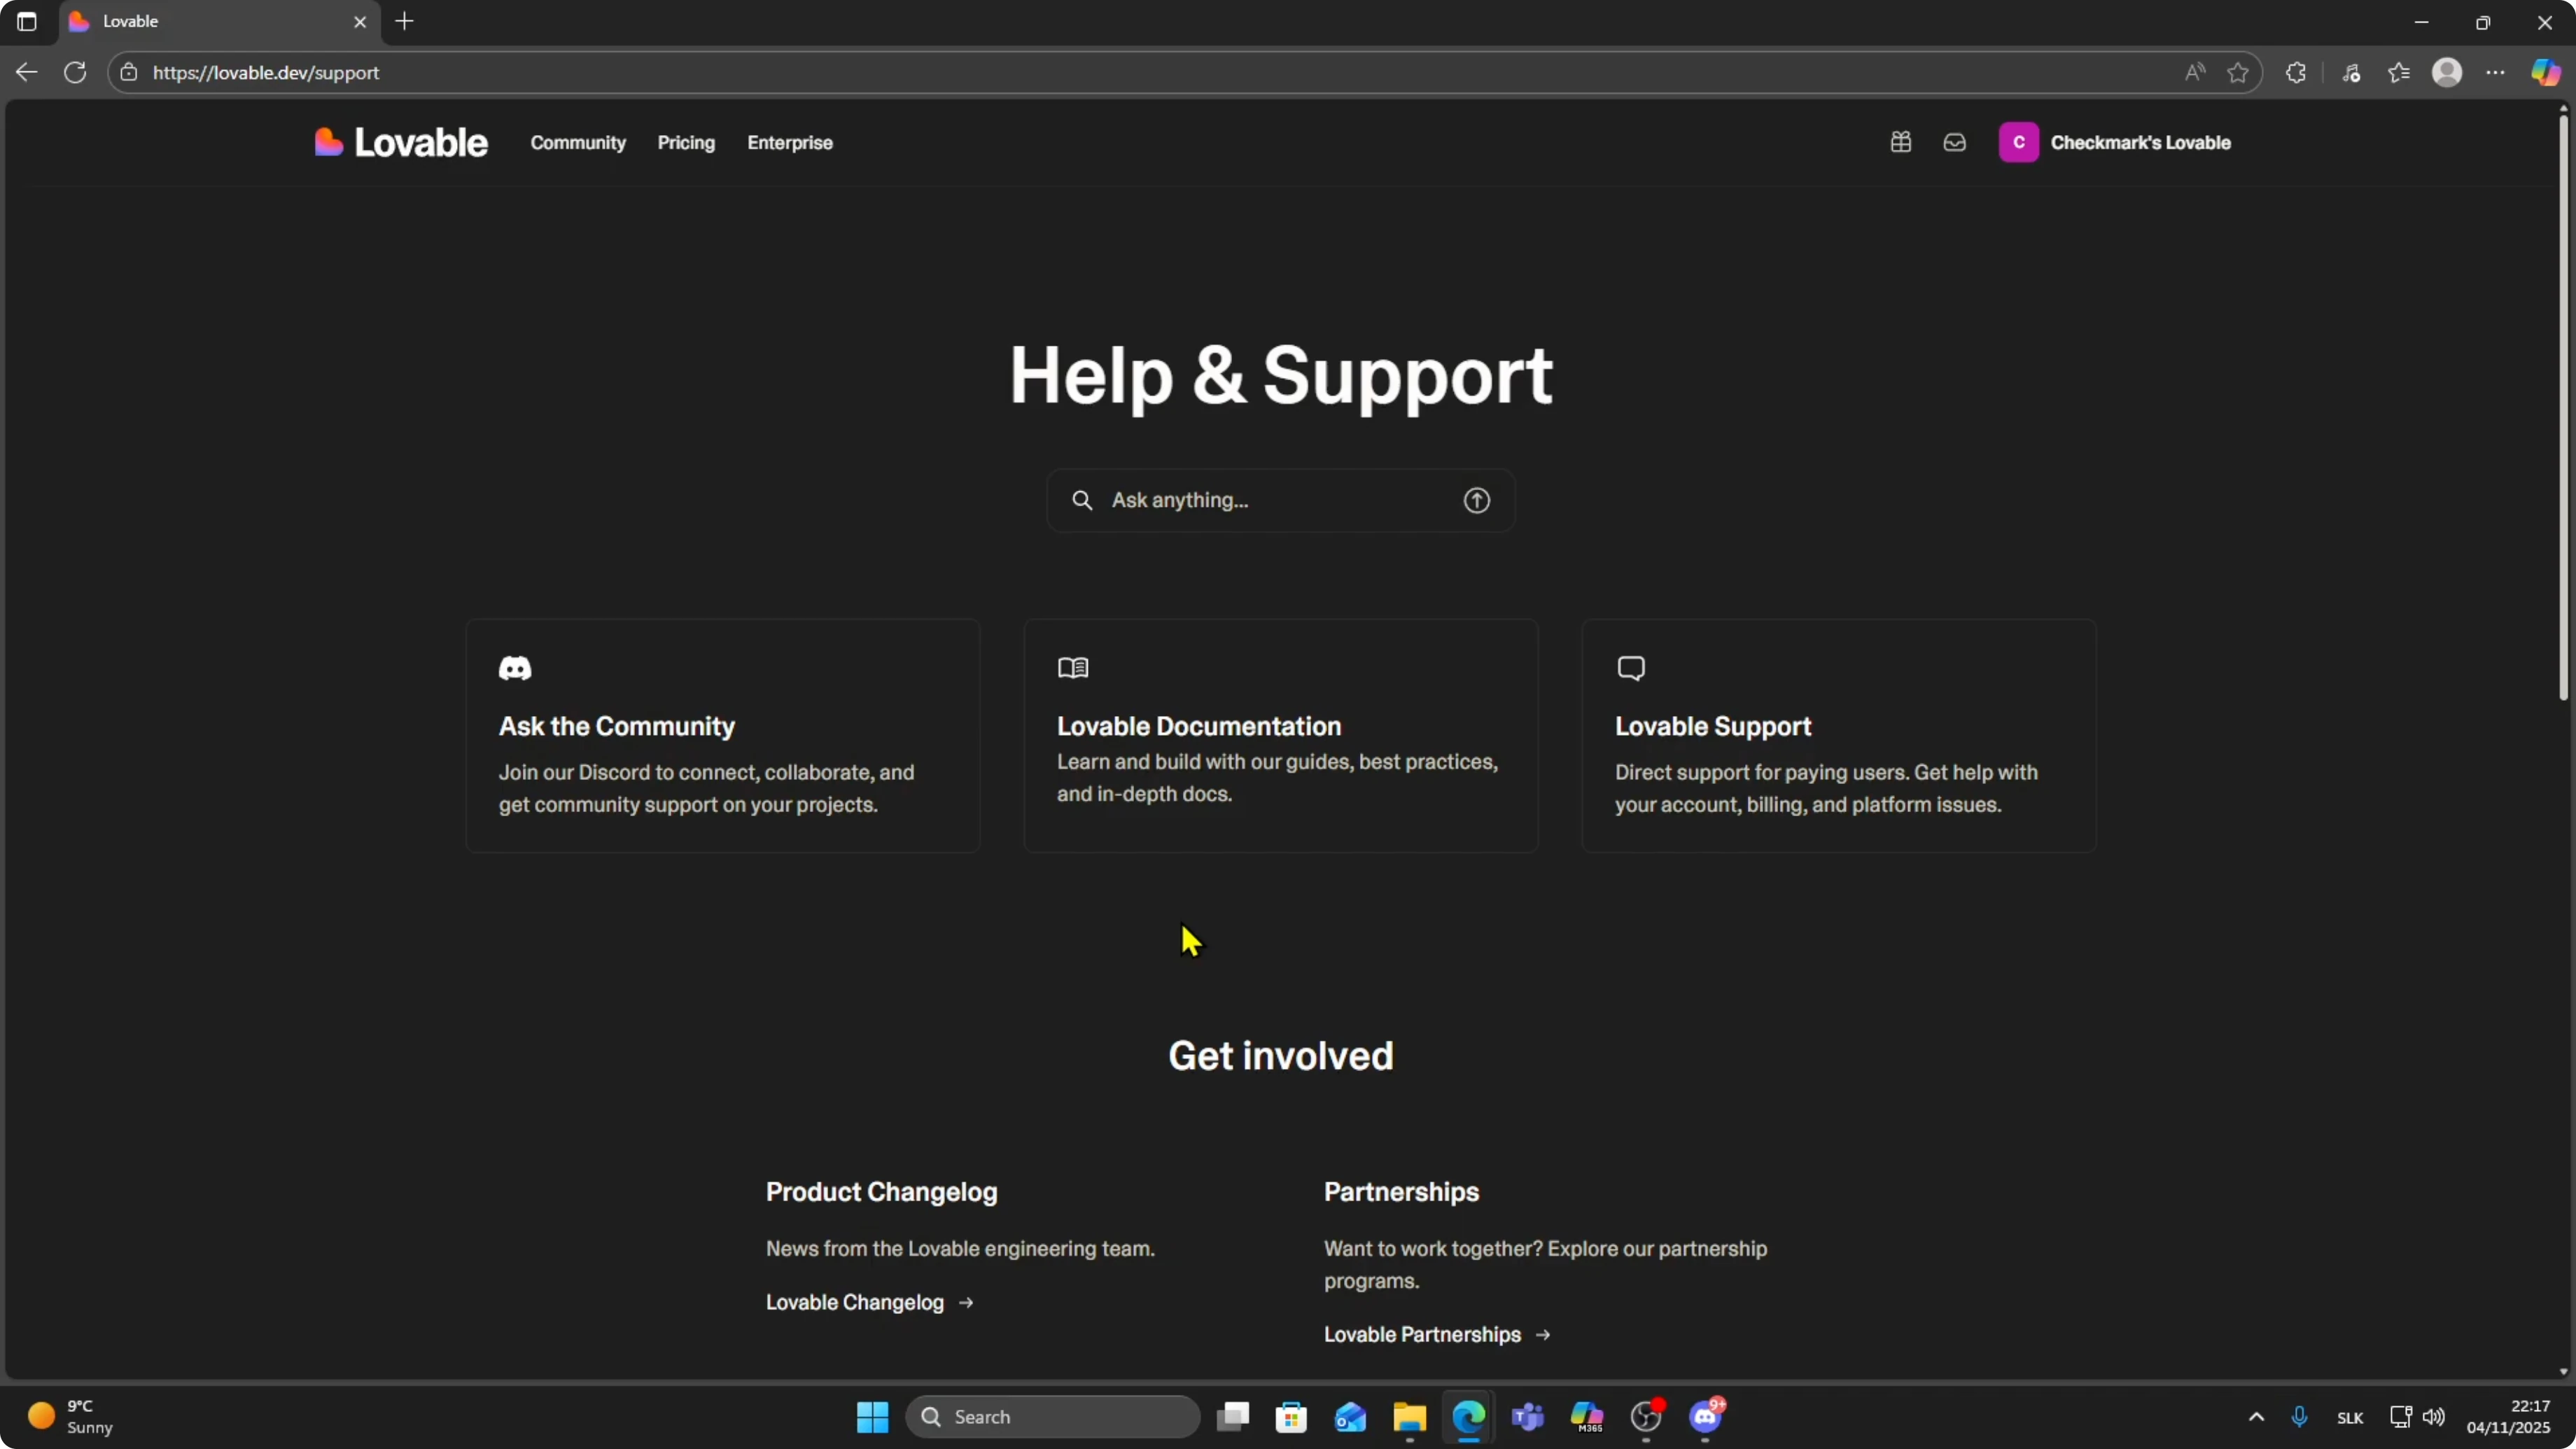
Task: Click the Lovable logo in the header
Action: 401,143
